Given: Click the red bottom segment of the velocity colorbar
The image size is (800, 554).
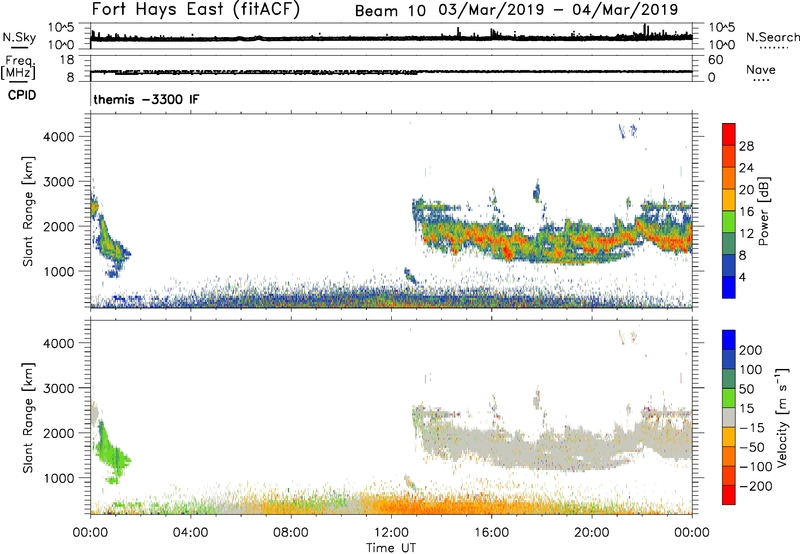Looking at the screenshot, I should pyautogui.click(x=729, y=495).
